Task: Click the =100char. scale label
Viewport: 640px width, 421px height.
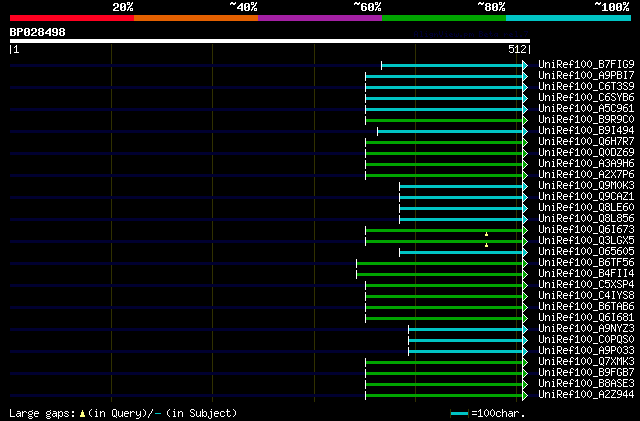Action: tap(498, 413)
